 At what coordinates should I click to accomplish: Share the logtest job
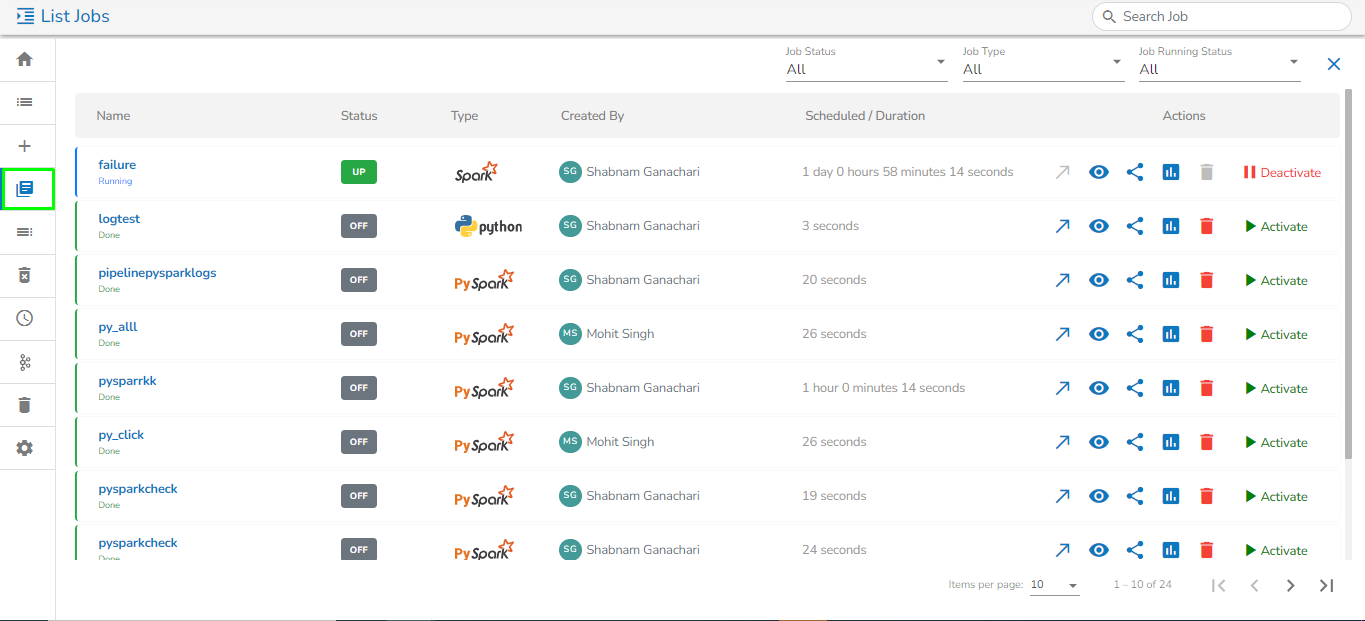tap(1135, 226)
